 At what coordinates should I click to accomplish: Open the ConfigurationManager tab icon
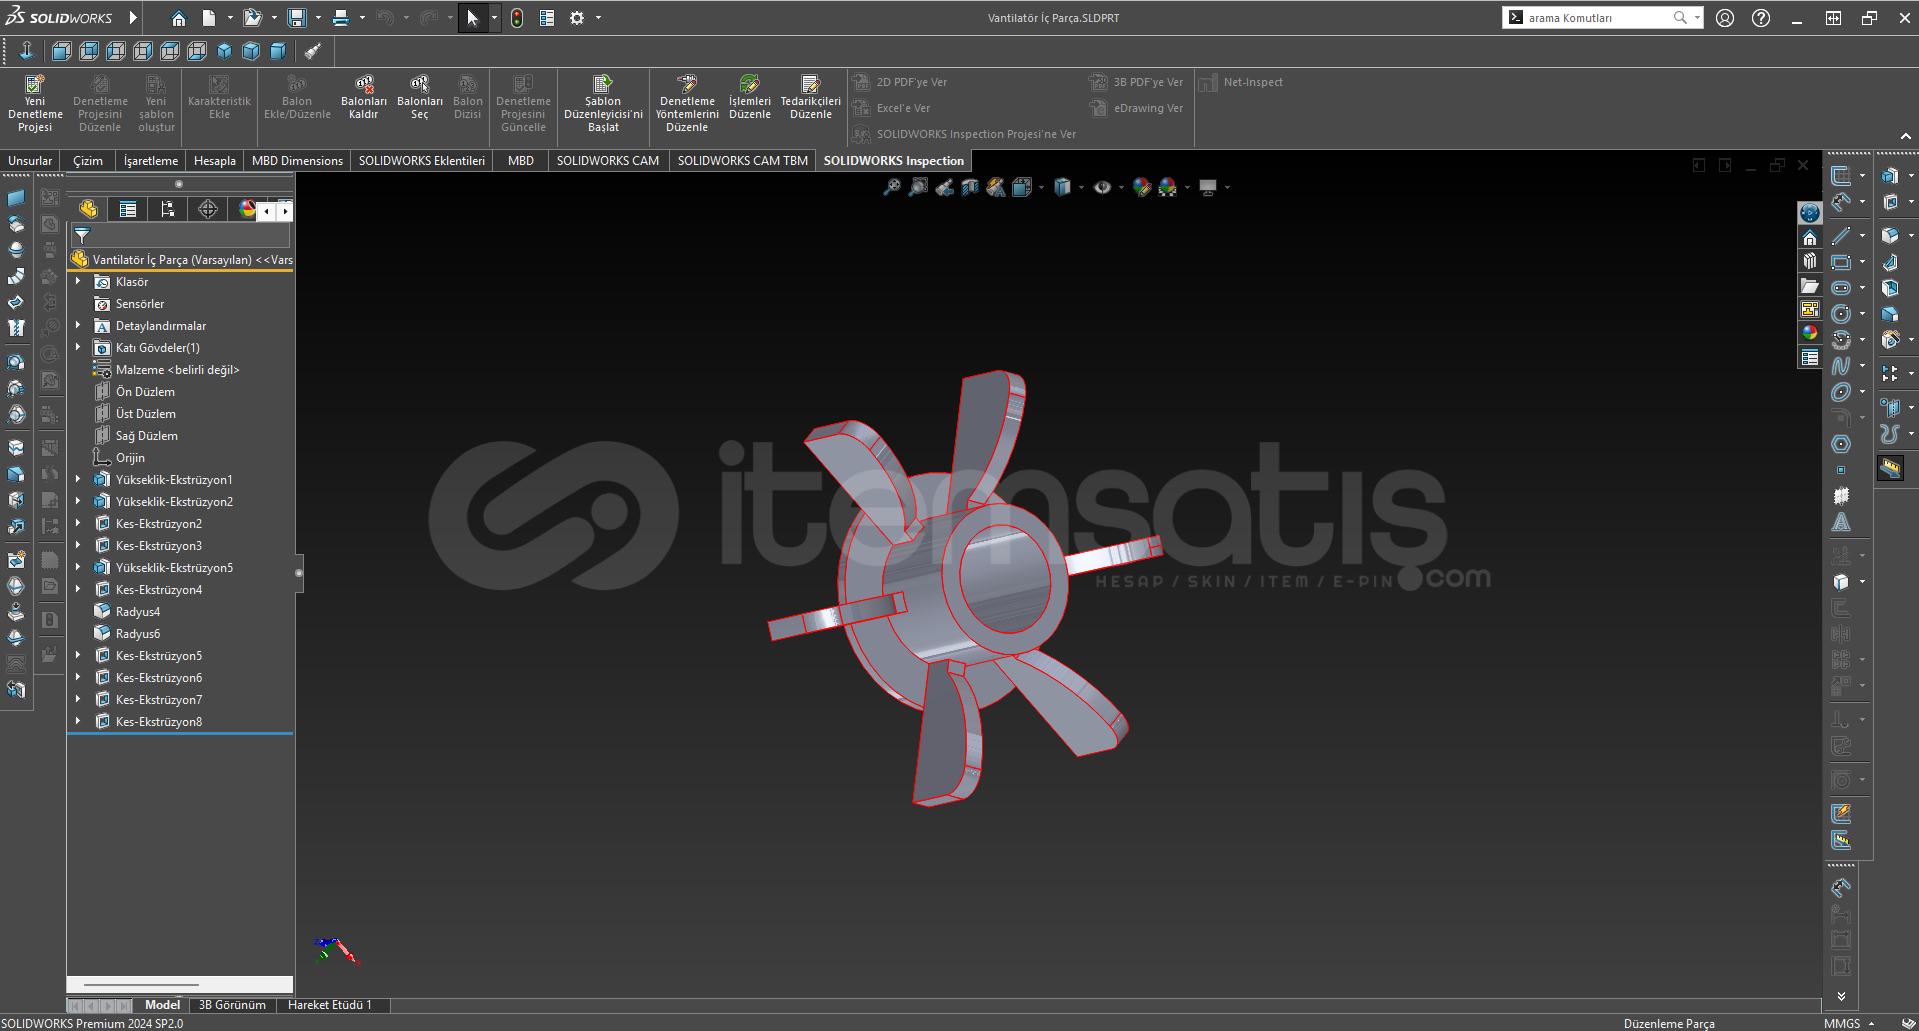(167, 209)
